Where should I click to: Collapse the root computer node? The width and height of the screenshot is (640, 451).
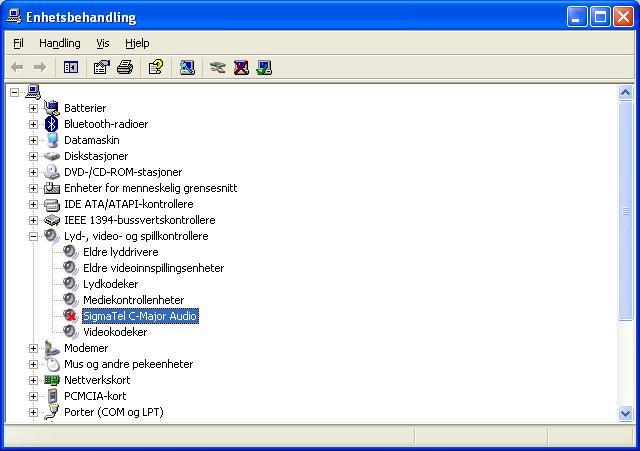coord(15,92)
